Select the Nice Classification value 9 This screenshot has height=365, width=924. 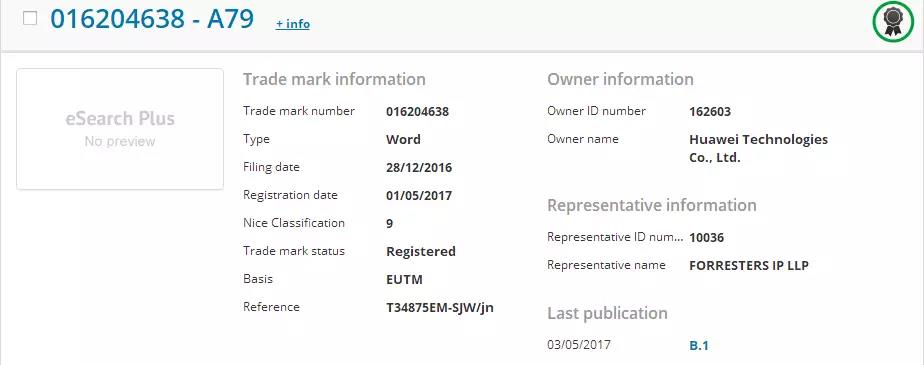click(390, 223)
